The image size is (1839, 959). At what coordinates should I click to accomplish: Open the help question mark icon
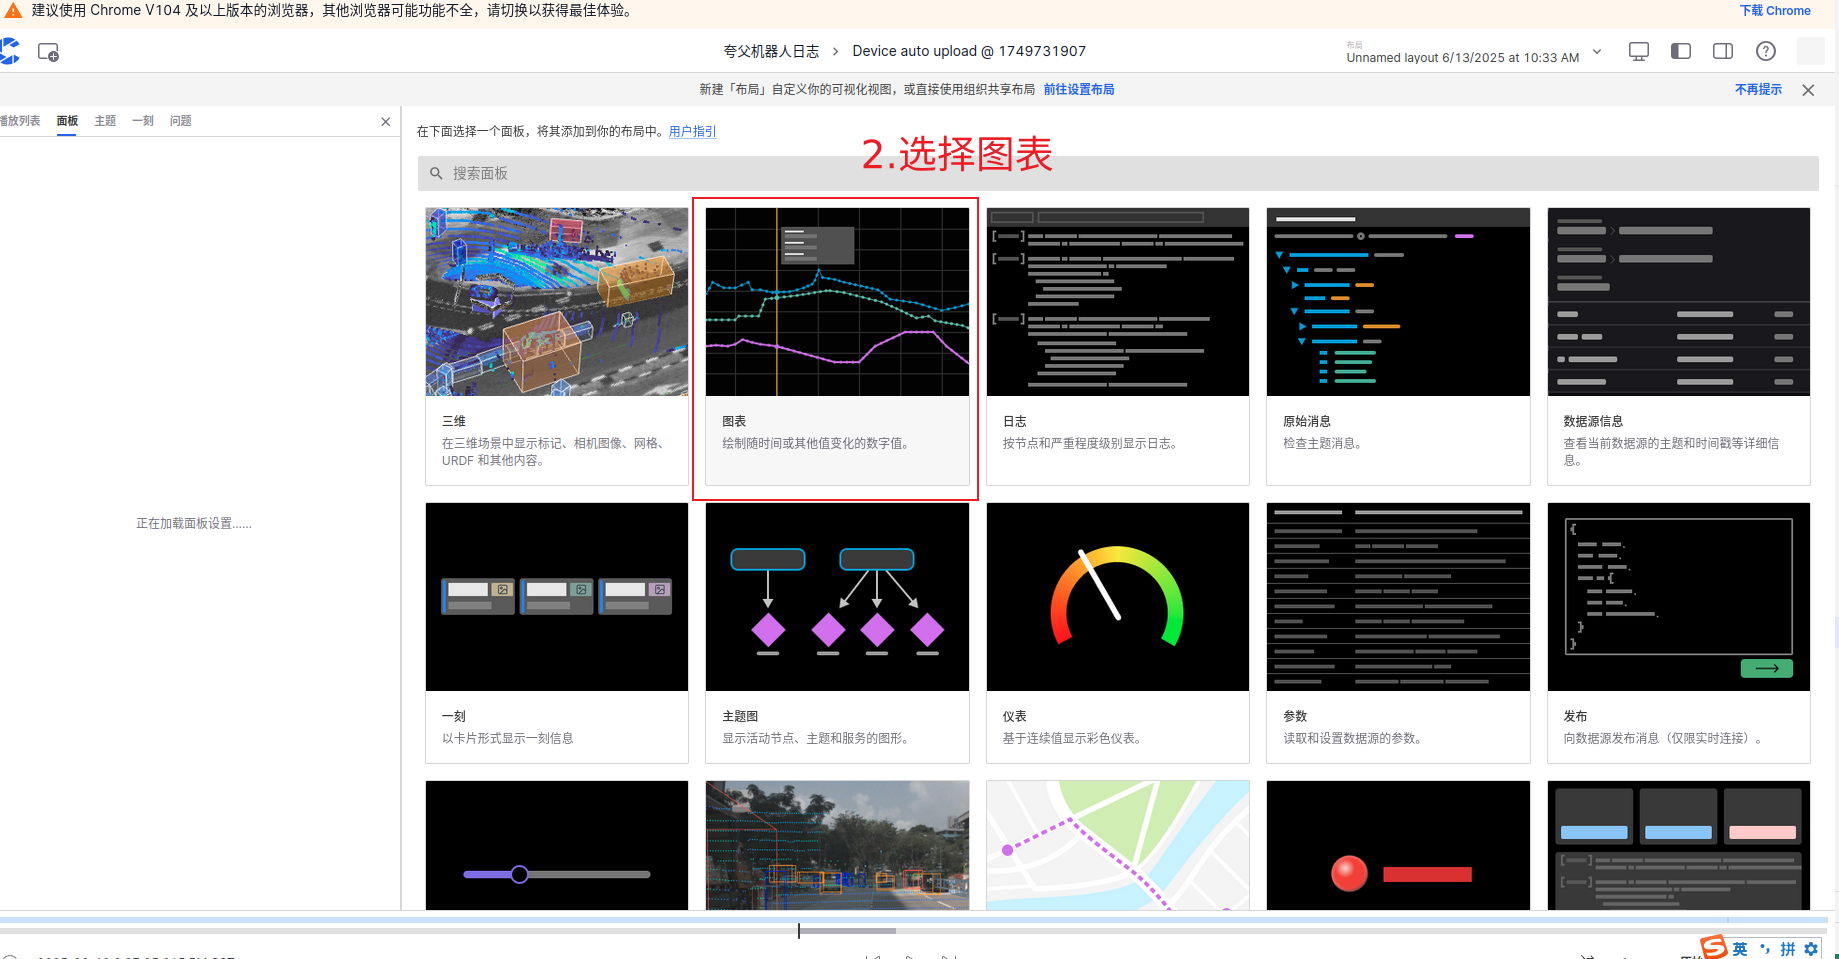tap(1766, 51)
